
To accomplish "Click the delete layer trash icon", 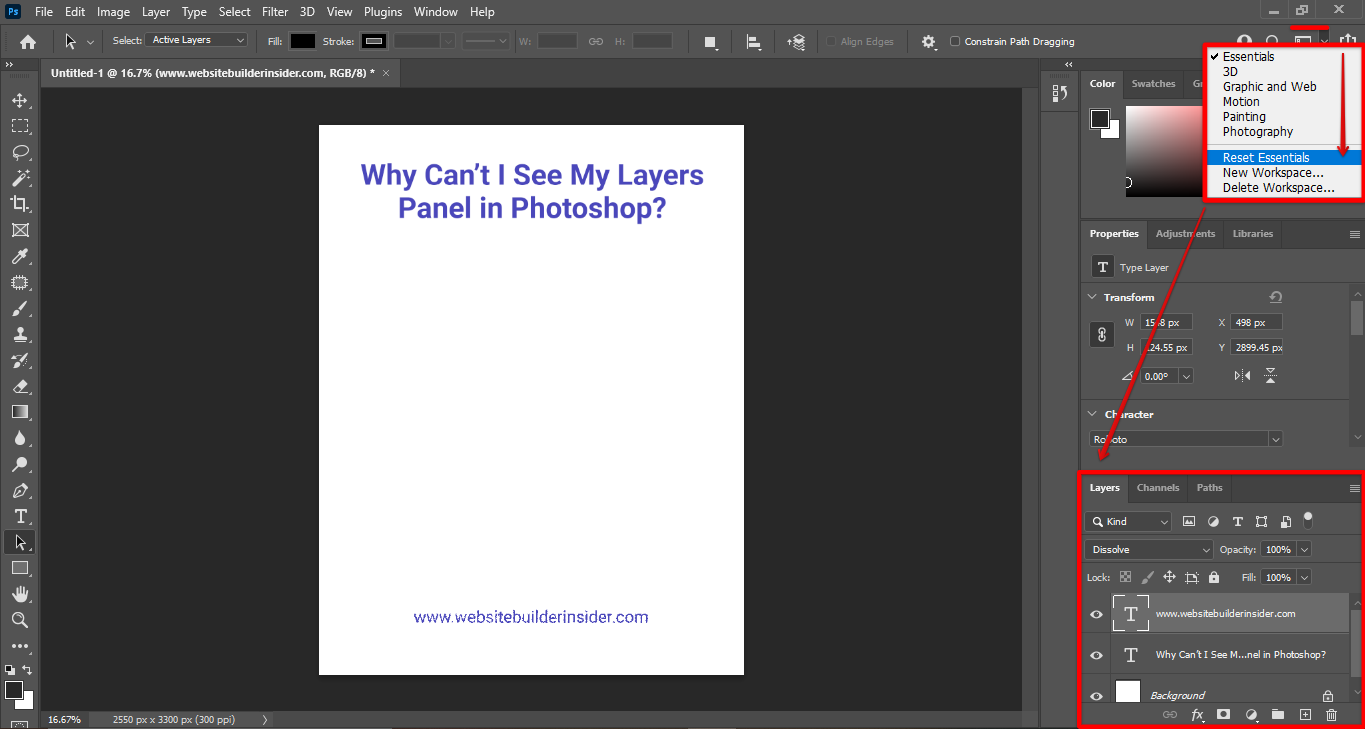I will pyautogui.click(x=1331, y=715).
